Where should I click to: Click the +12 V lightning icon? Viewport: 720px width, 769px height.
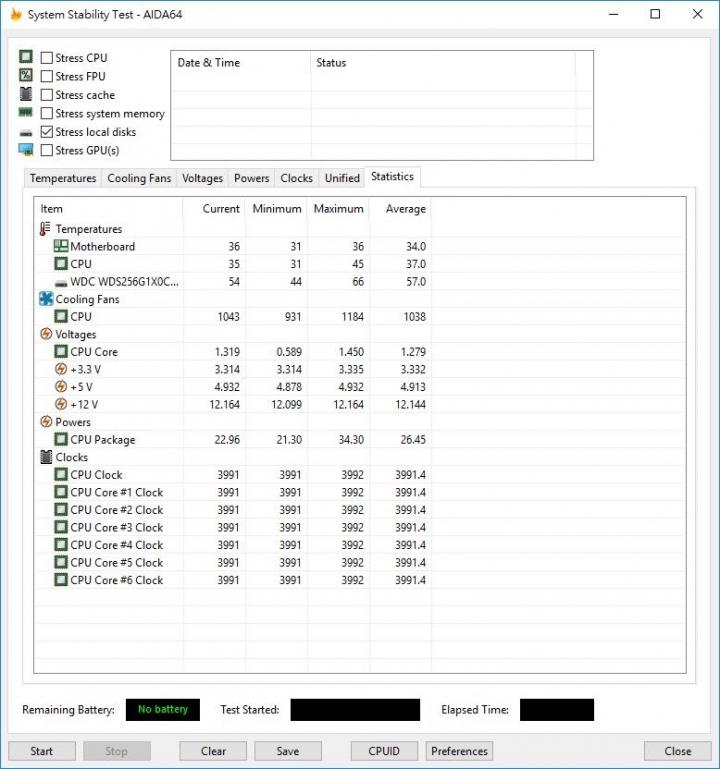61,404
